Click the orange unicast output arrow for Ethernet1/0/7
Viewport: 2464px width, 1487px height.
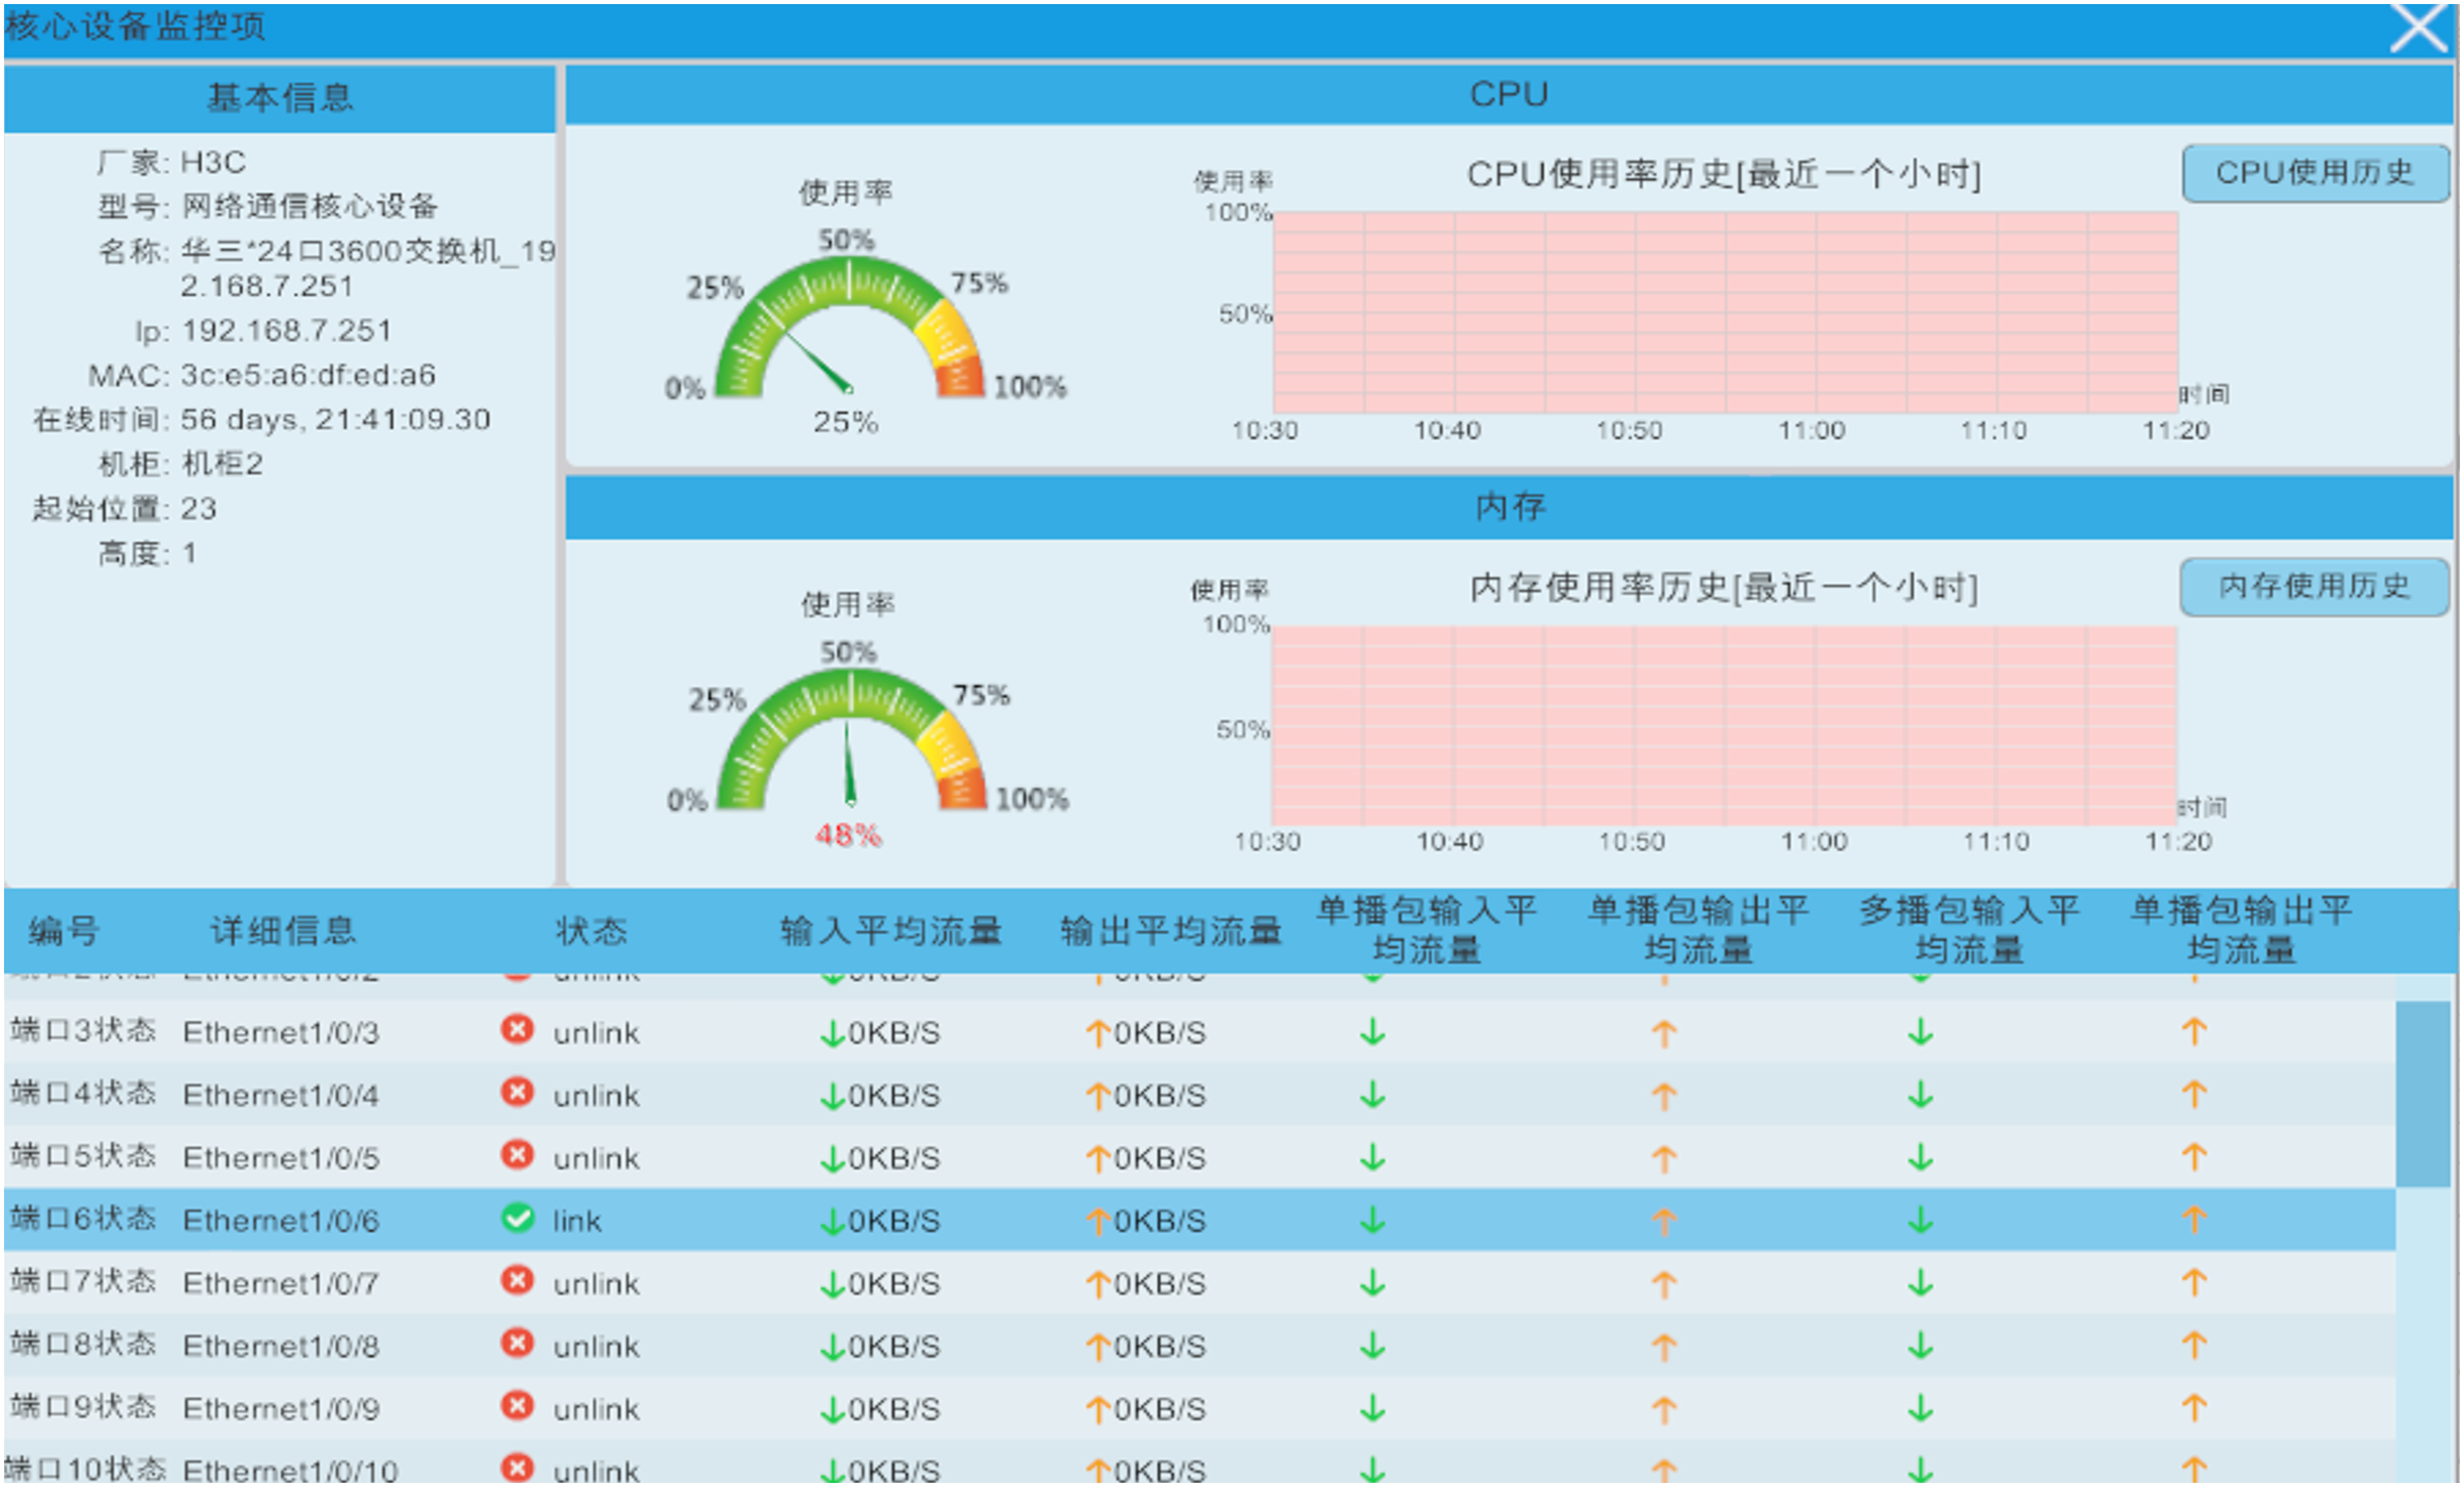point(1664,1284)
